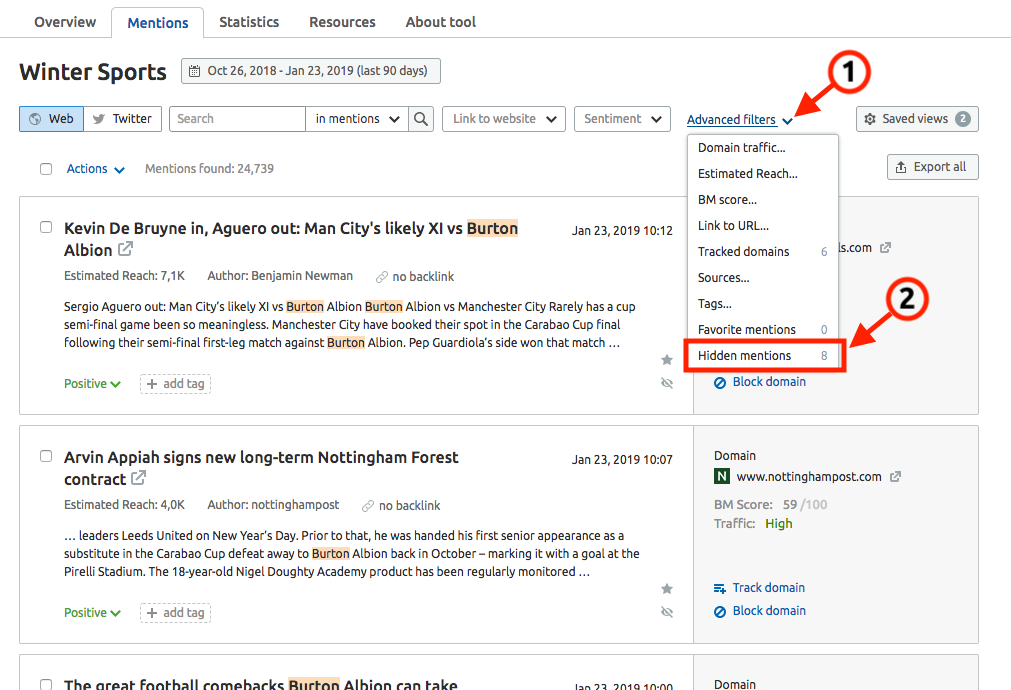Screen dimensions: 1011x690
Task: Open the Resources tab
Action: [x=342, y=22]
